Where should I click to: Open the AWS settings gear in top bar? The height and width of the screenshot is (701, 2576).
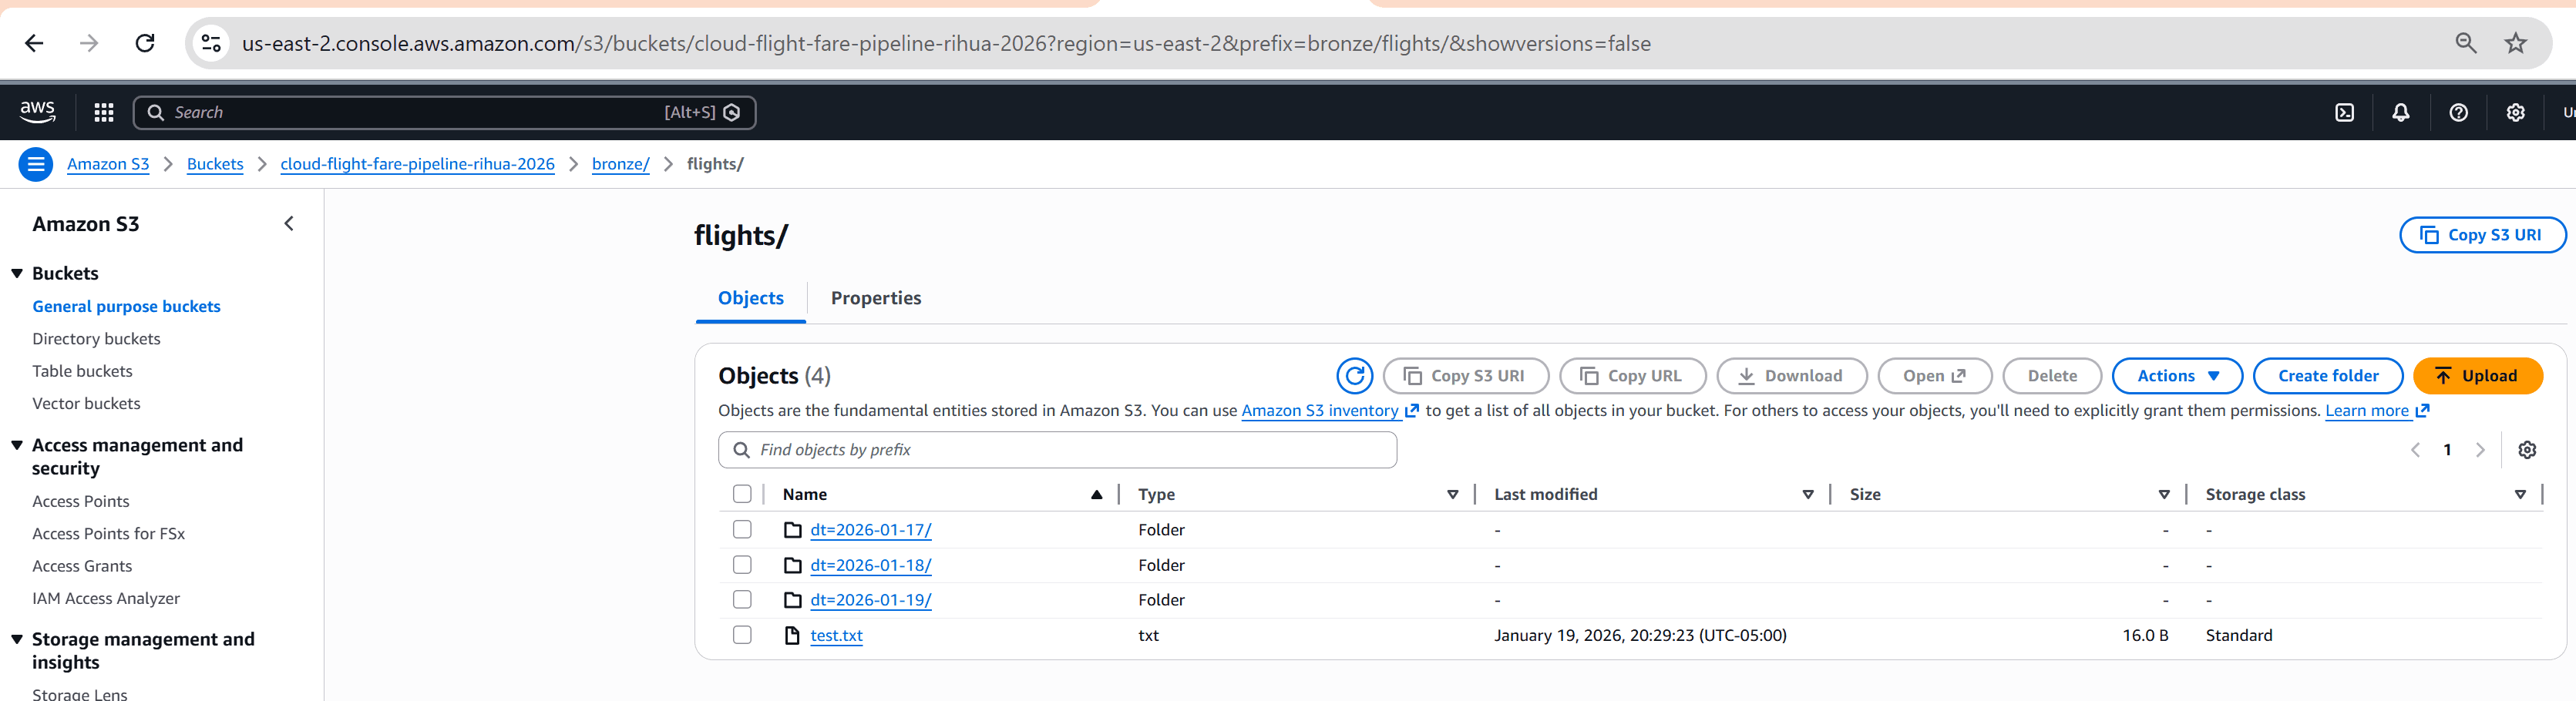click(2515, 112)
